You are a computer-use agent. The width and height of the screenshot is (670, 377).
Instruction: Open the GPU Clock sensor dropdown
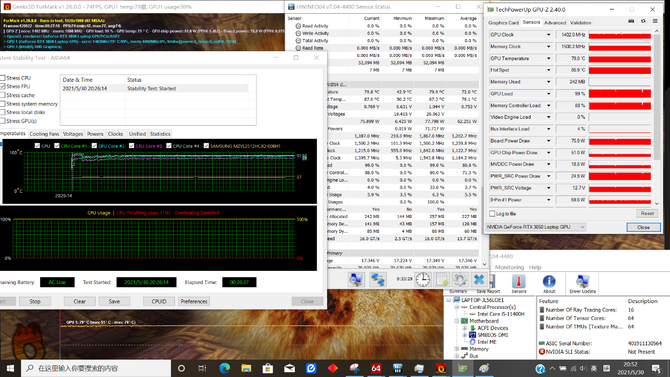549,35
